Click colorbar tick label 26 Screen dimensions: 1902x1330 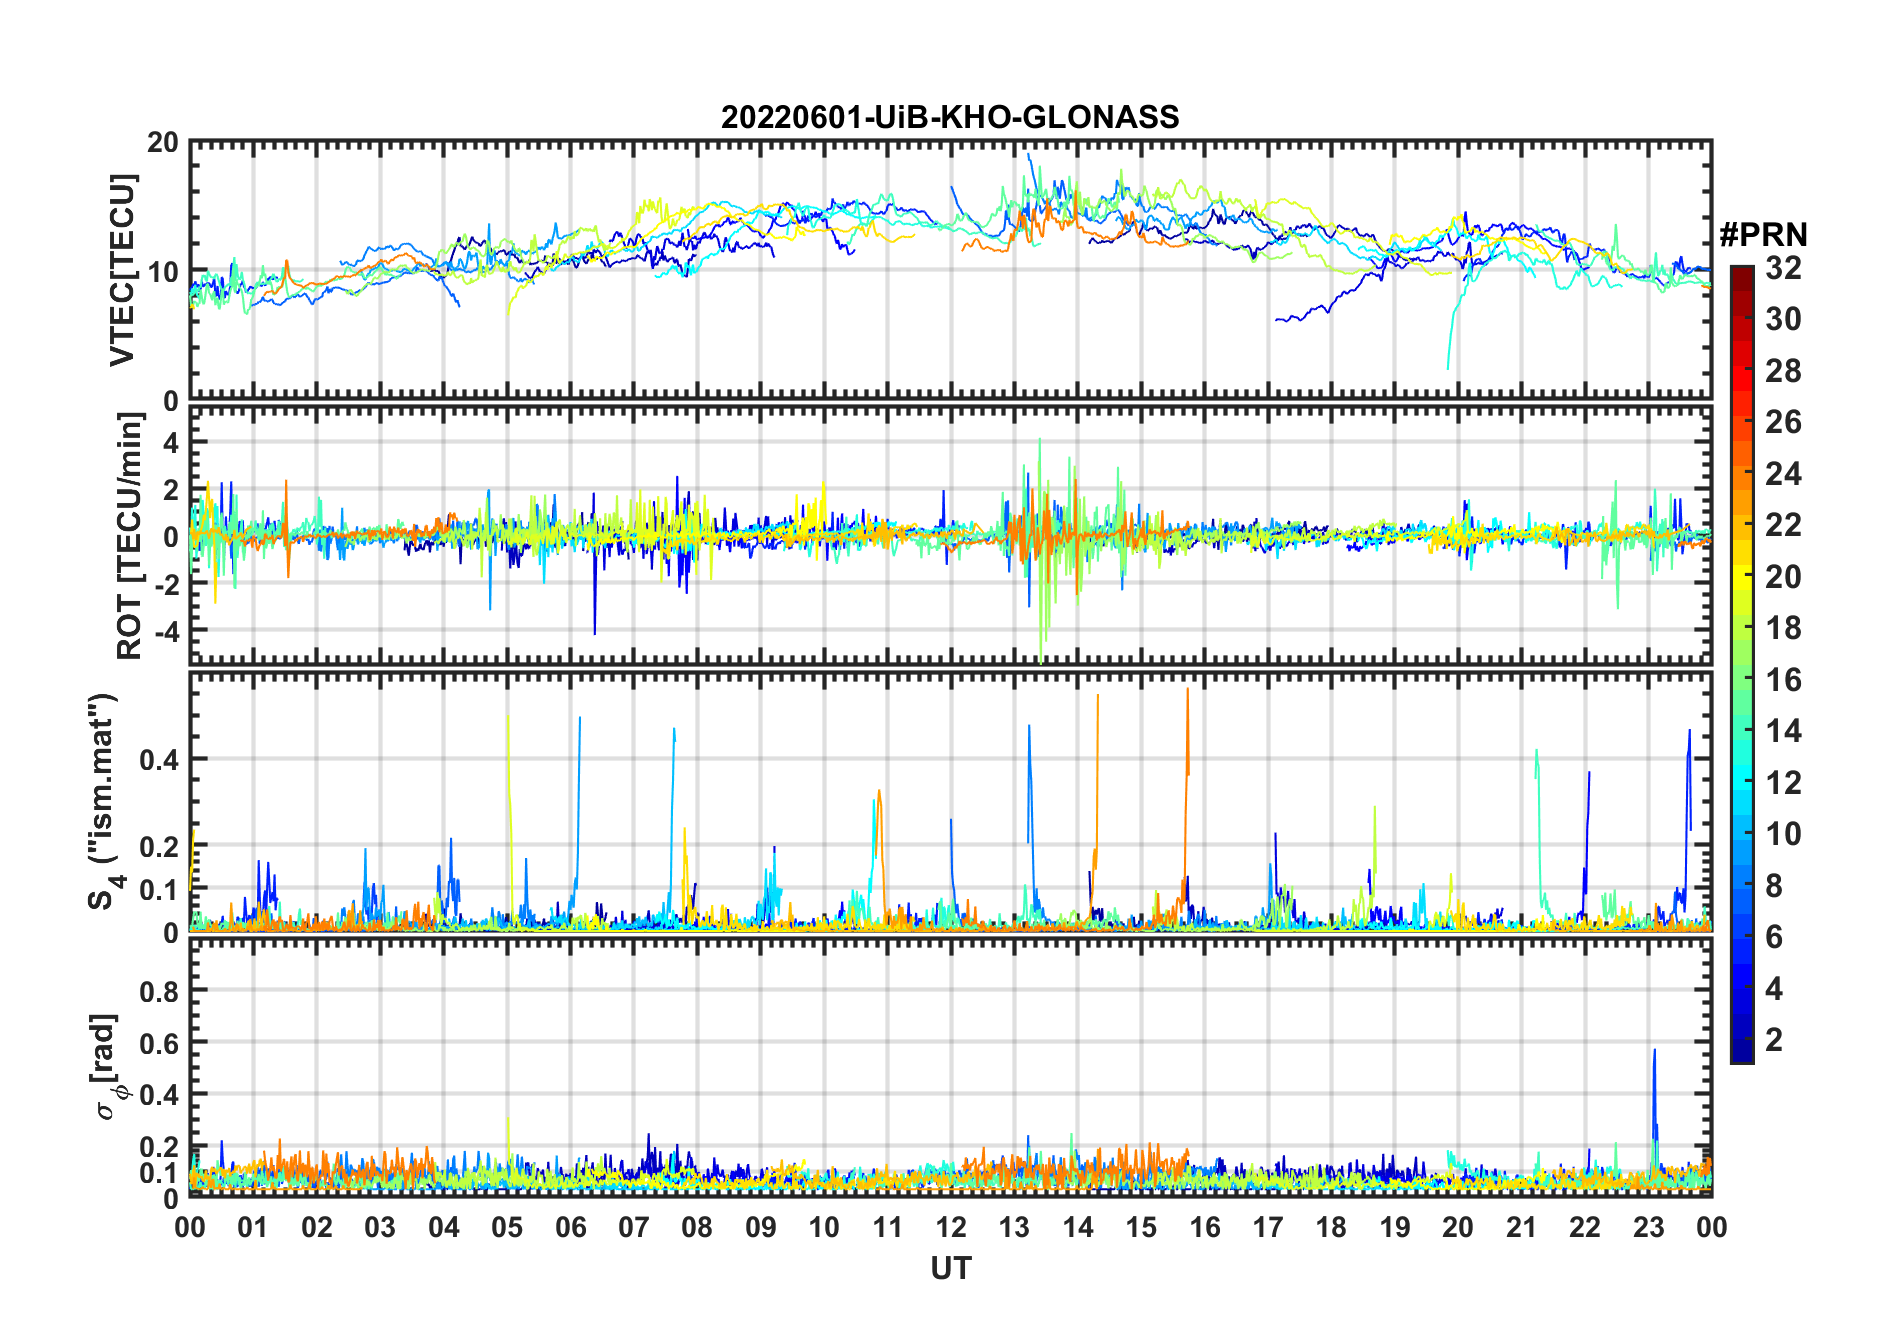1783,422
